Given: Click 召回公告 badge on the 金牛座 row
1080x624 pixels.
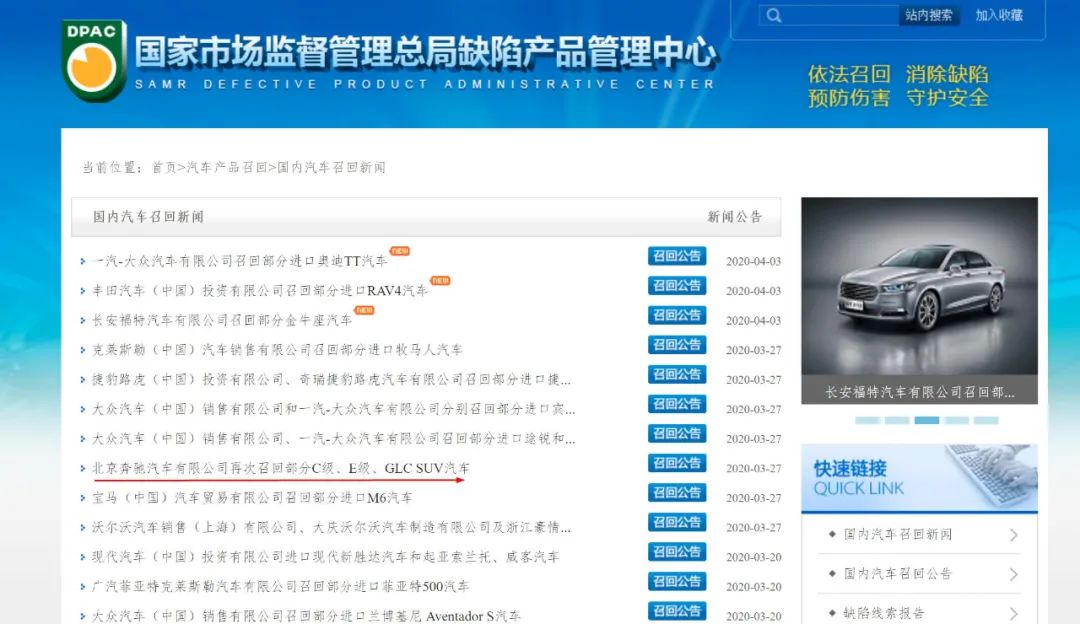Looking at the screenshot, I should click(x=677, y=315).
